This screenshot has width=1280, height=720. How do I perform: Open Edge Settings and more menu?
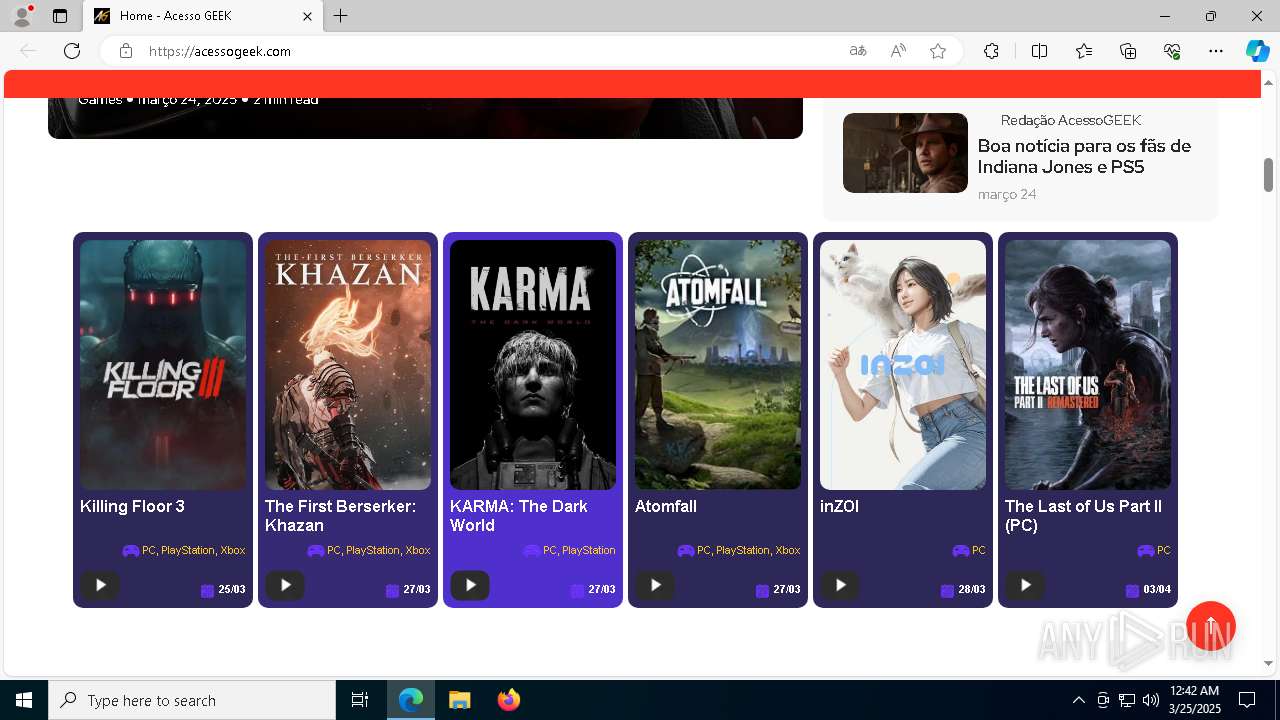coord(1216,51)
